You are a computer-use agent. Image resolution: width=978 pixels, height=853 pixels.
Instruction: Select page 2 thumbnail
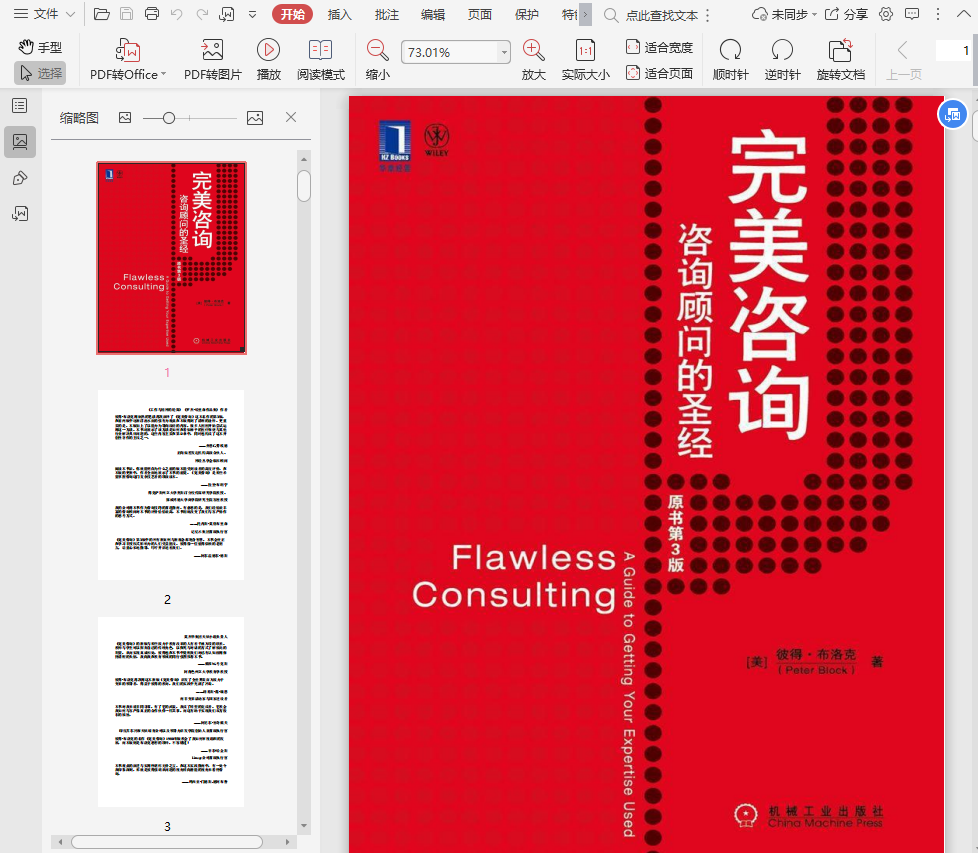[171, 484]
